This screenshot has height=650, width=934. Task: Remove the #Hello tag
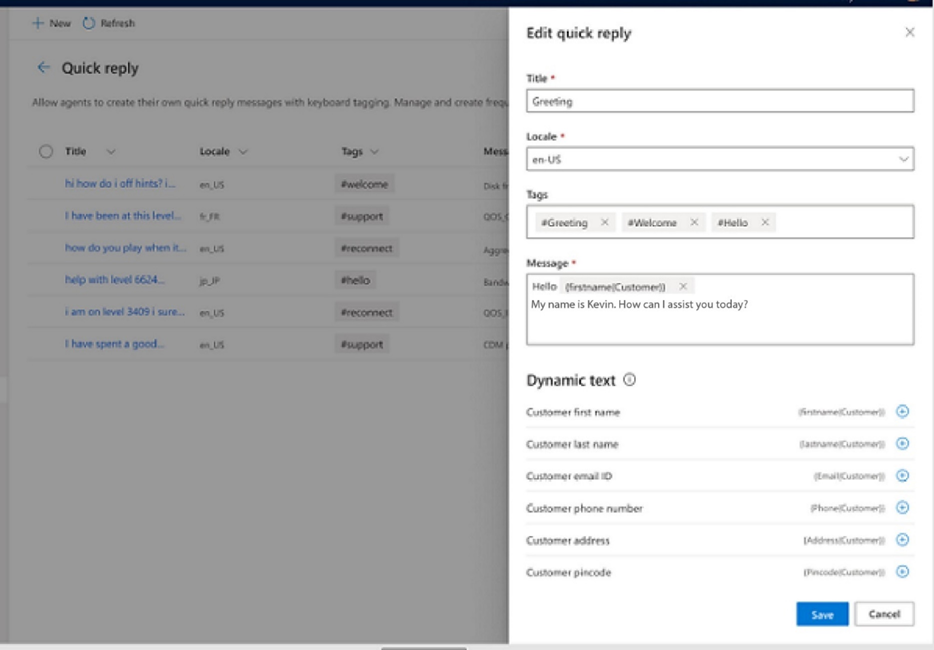point(765,223)
